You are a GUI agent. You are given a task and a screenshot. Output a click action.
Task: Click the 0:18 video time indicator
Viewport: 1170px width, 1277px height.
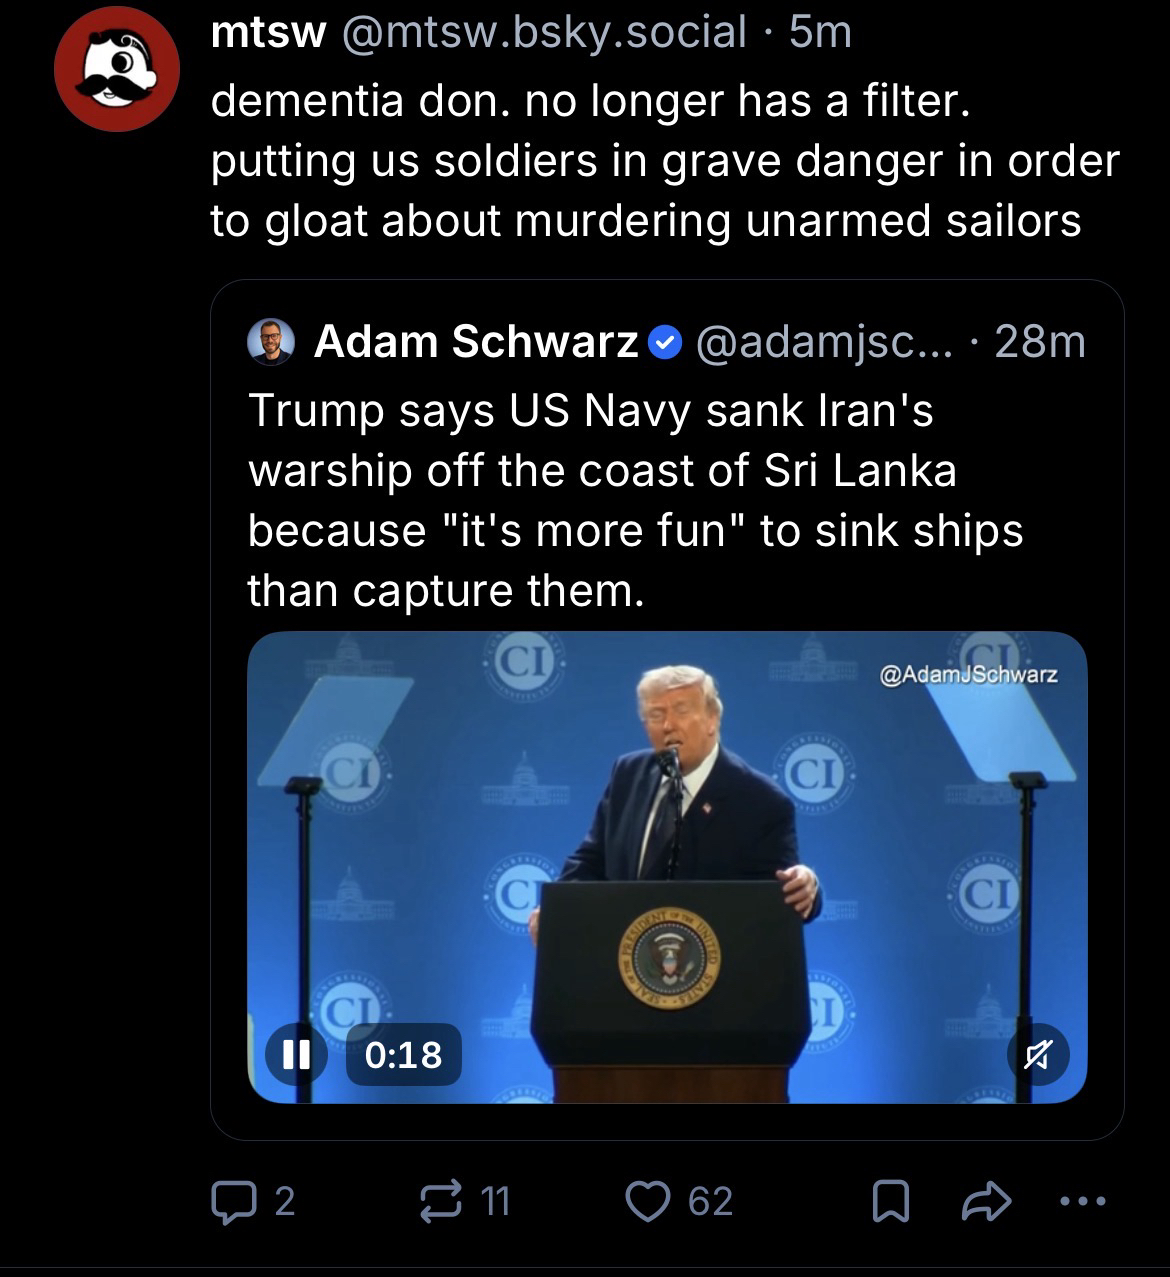403,1054
